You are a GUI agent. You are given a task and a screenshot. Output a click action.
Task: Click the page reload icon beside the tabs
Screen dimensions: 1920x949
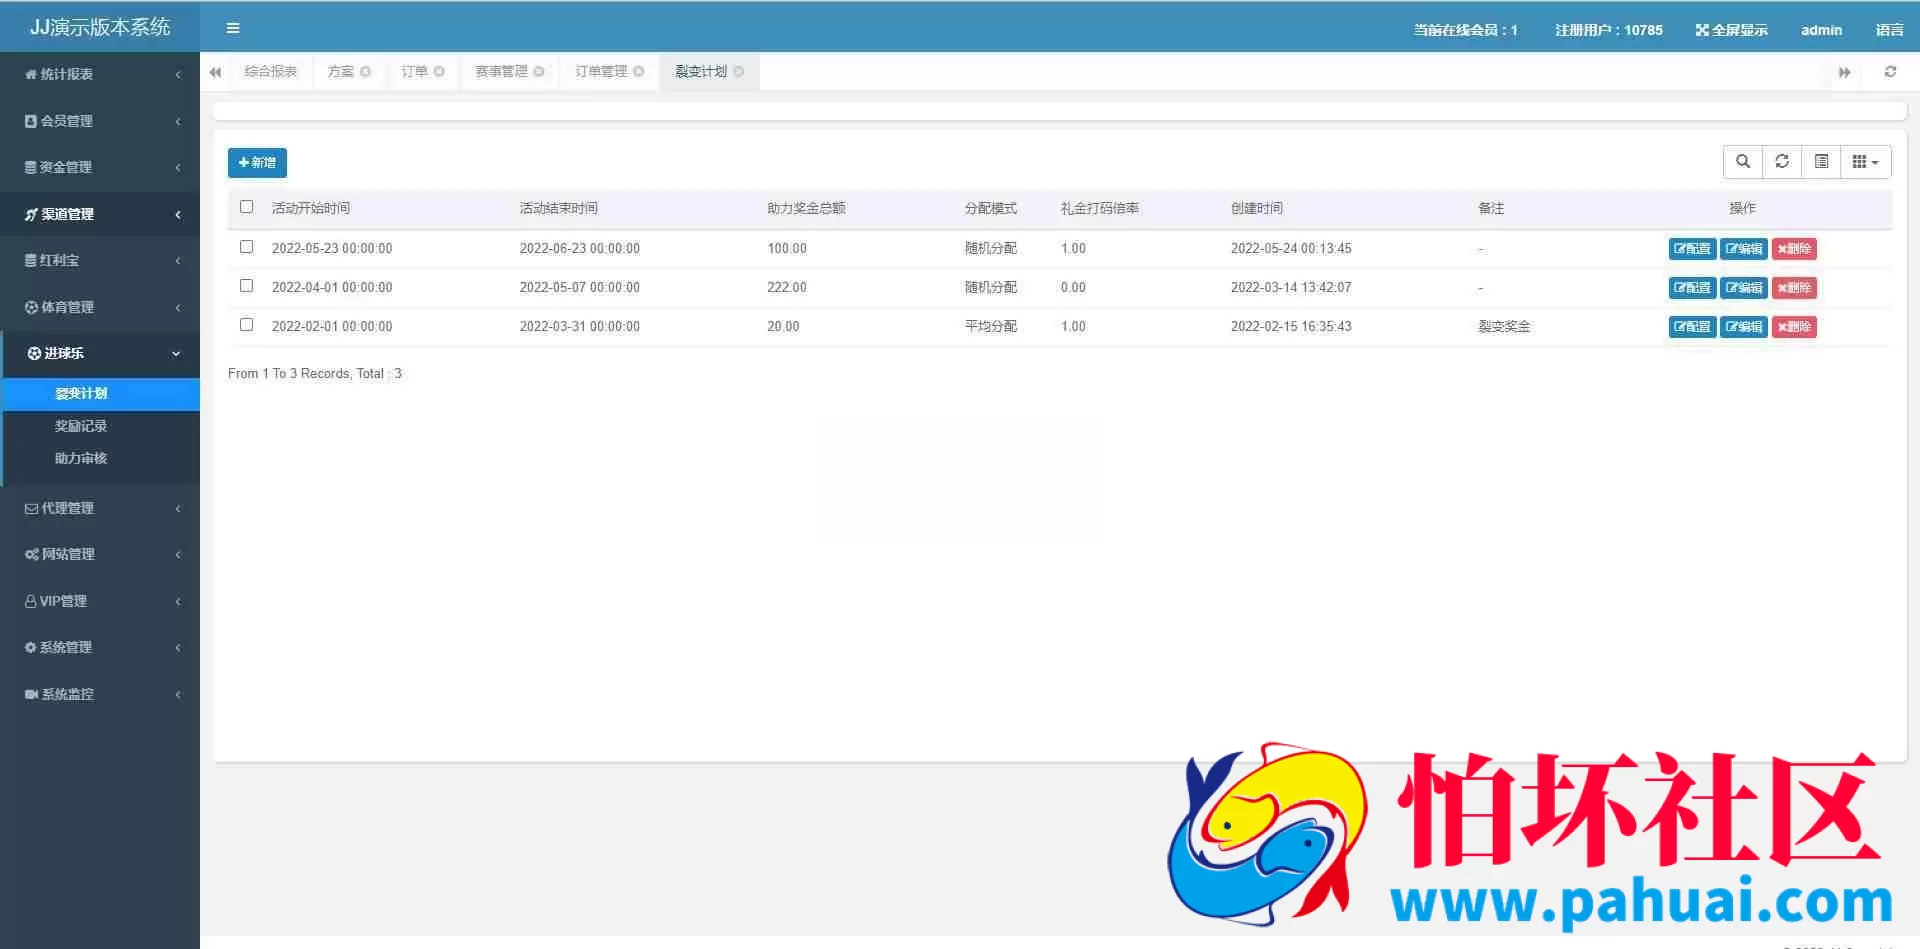point(1890,72)
